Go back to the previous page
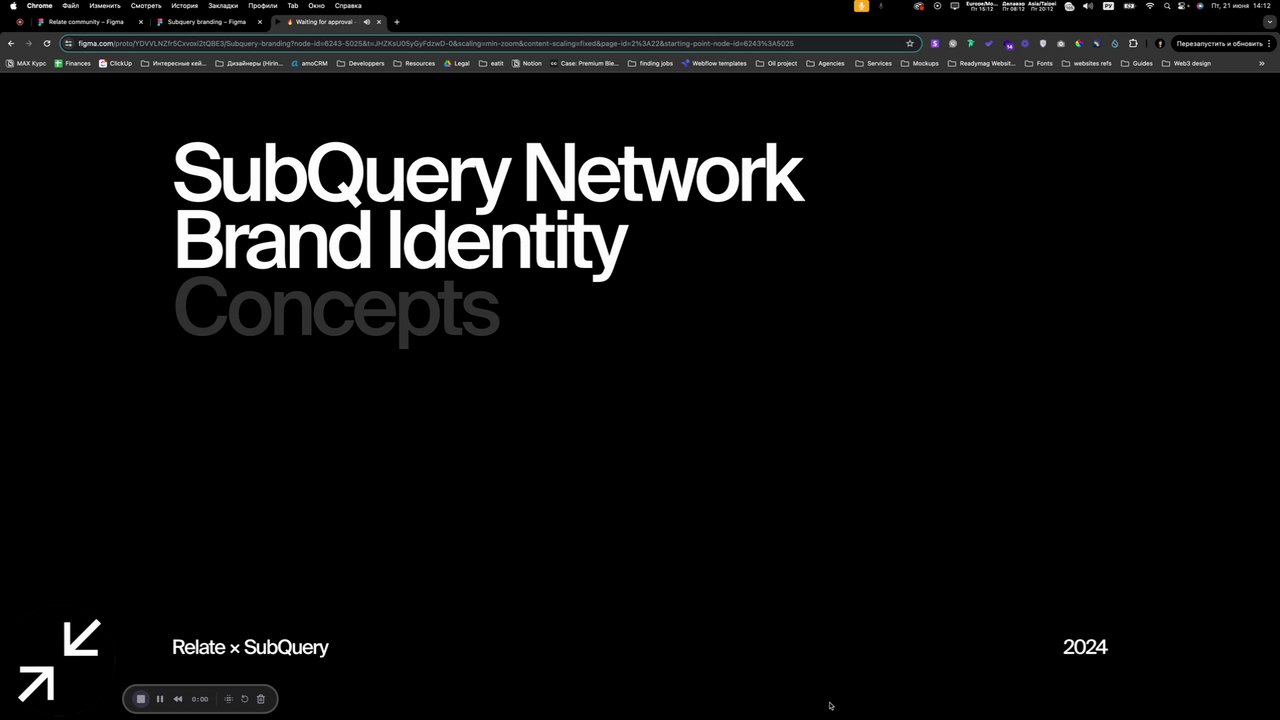 11,43
